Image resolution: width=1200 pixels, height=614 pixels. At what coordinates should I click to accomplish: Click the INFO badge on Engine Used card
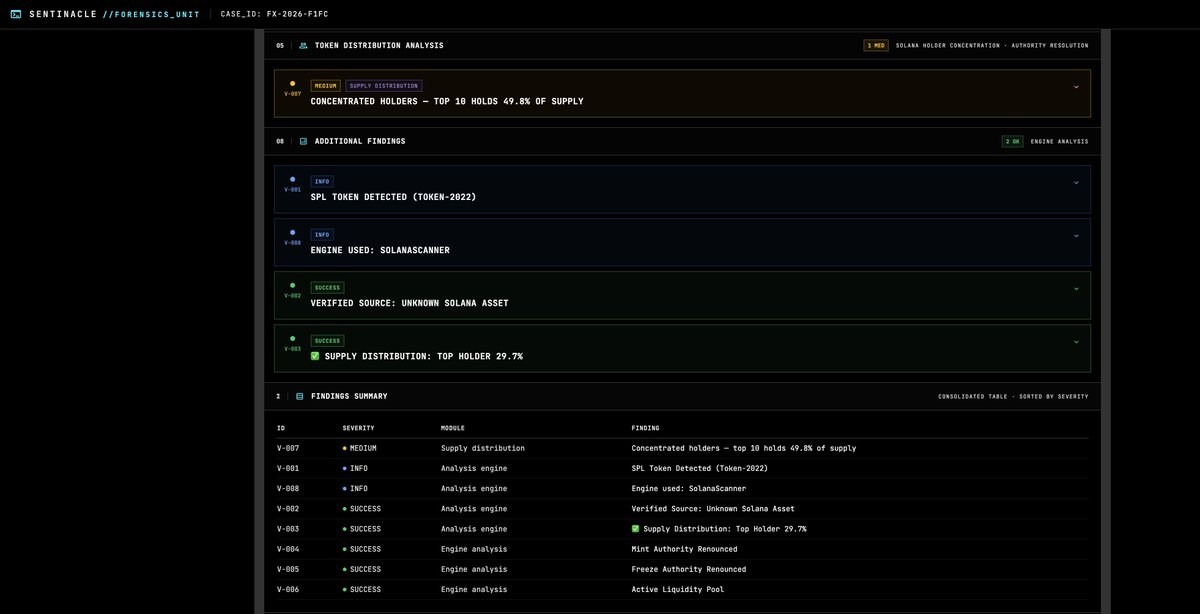322,234
